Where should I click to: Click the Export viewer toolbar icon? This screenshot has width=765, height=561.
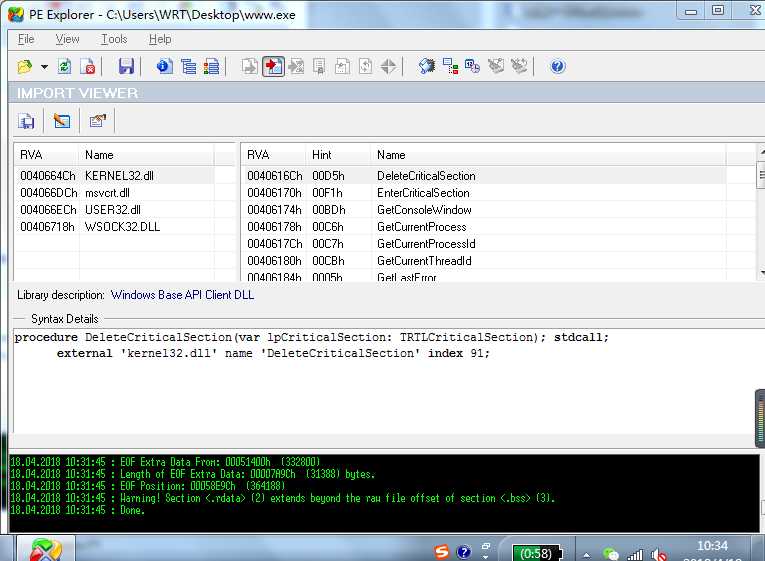(250, 66)
